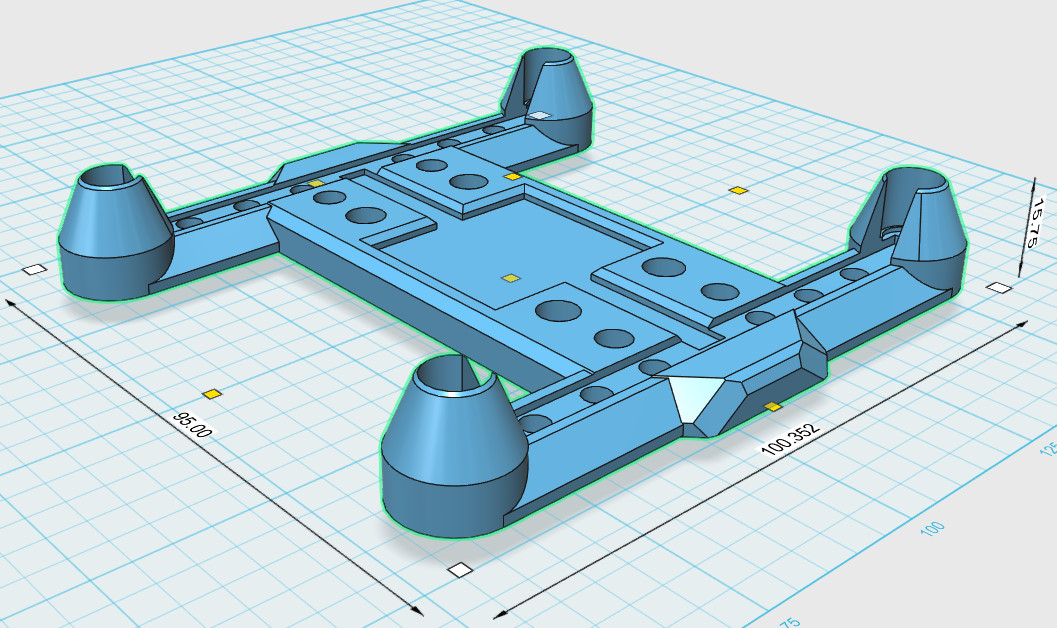Click the white handle on top of the rear cone post
This screenshot has width=1057, height=628.
539,116
